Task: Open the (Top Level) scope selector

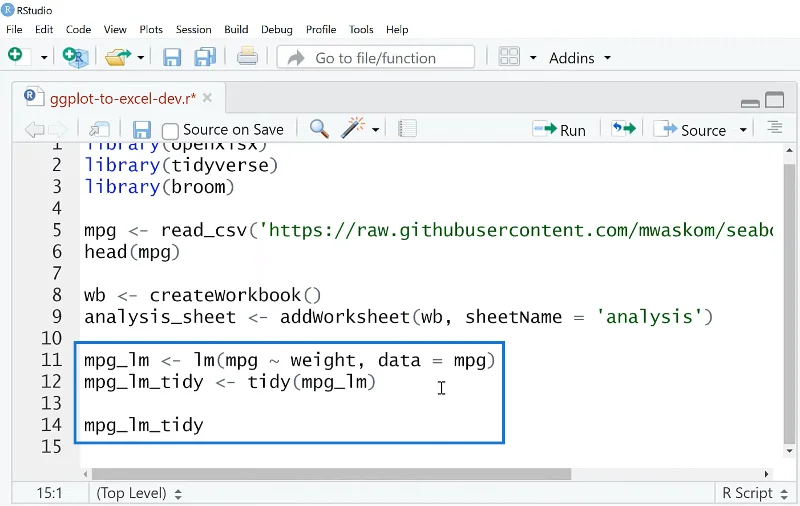Action: pos(139,493)
